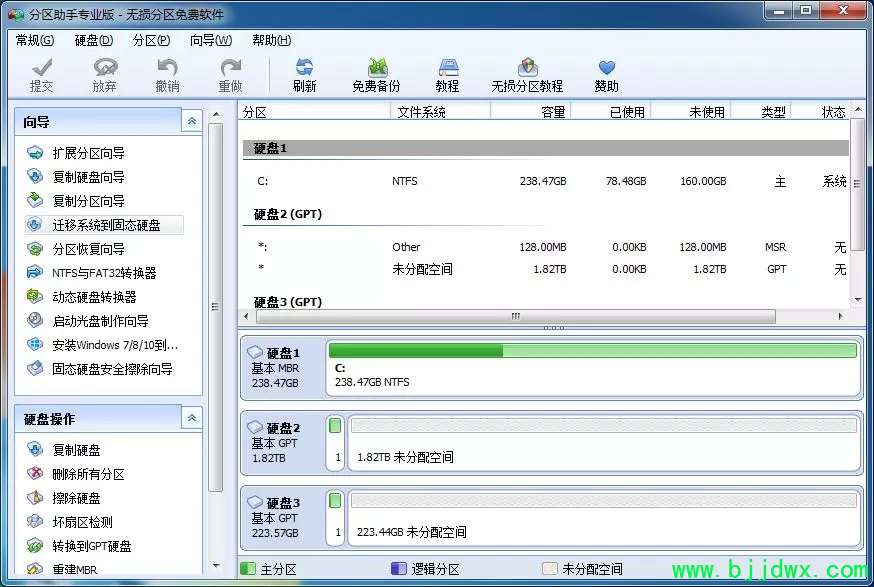Open 免费备份 free backup tool
The image size is (874, 587).
pos(376,75)
